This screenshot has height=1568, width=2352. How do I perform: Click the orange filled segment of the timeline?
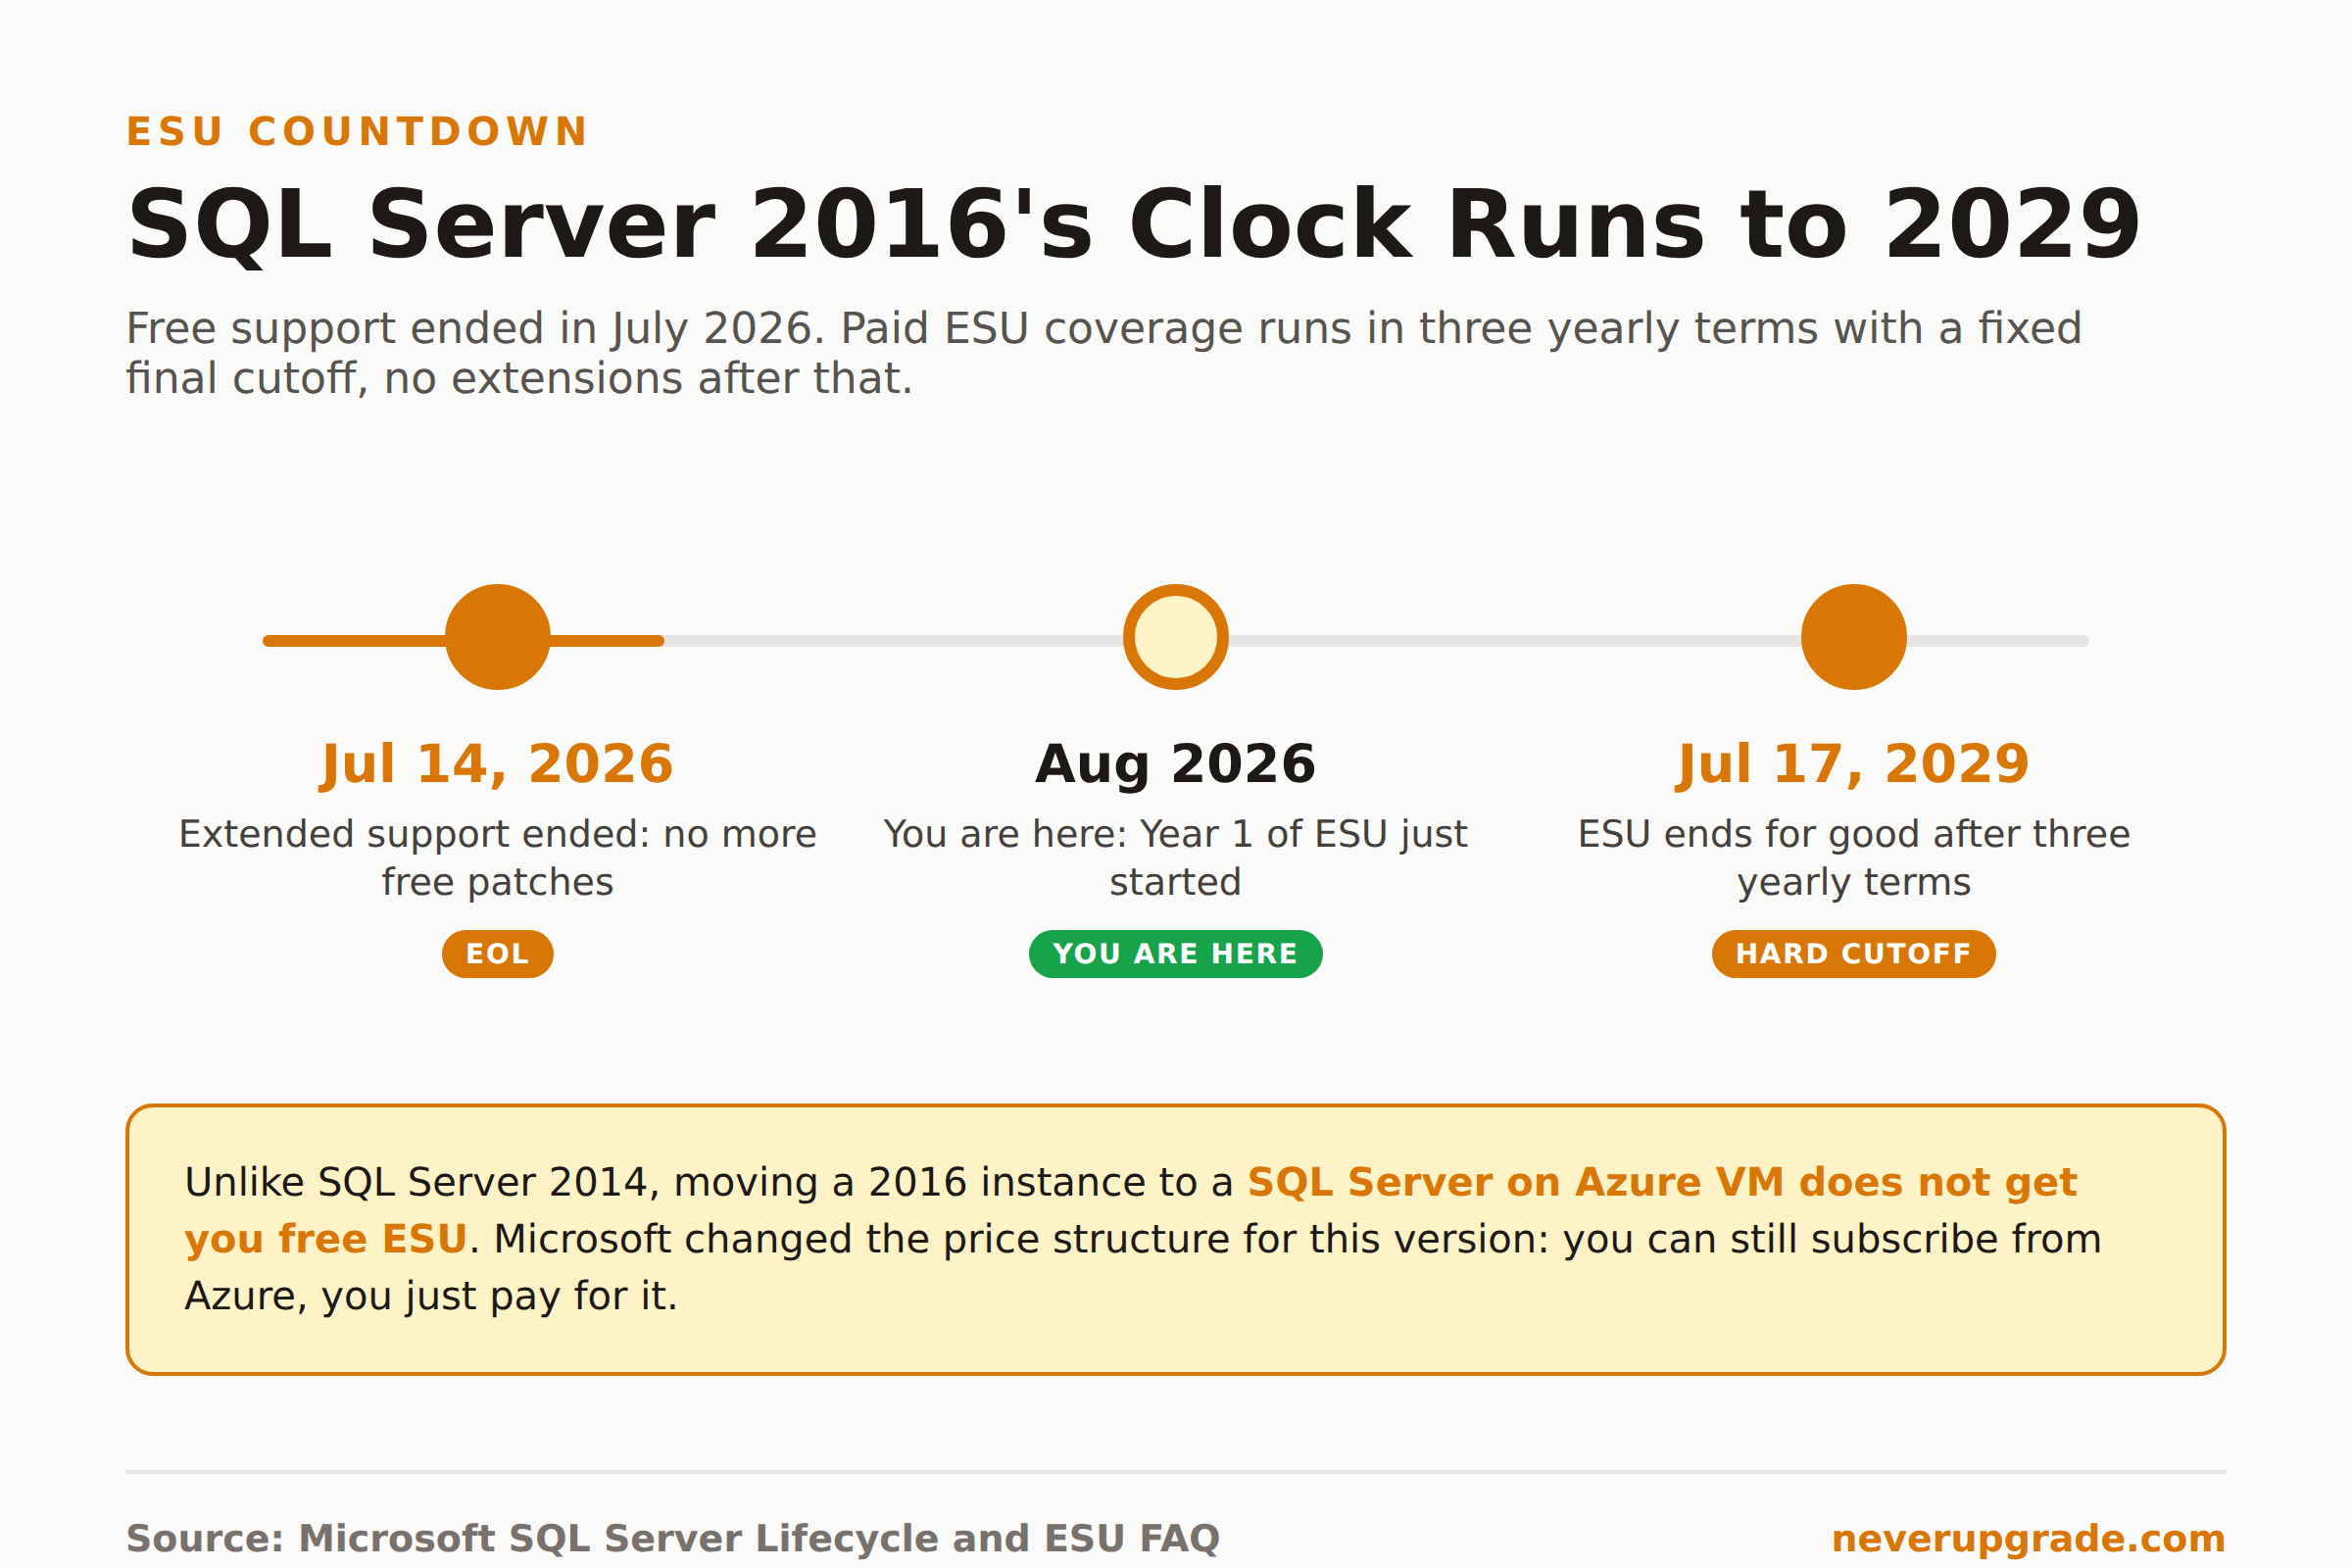pos(463,640)
